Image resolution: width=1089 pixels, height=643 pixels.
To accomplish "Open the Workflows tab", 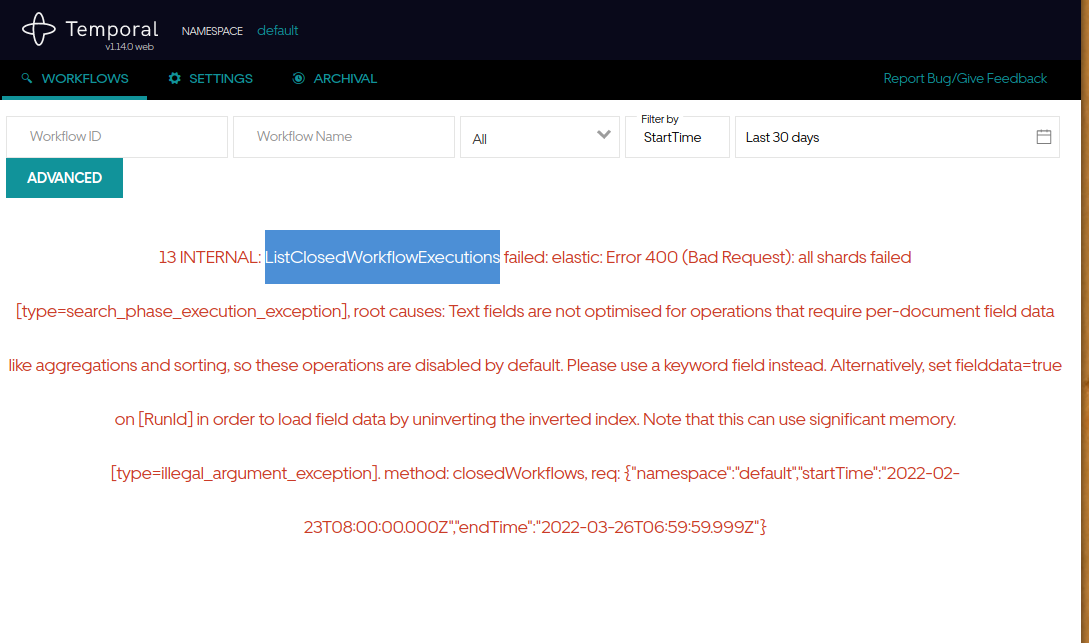I will click(x=73, y=78).
